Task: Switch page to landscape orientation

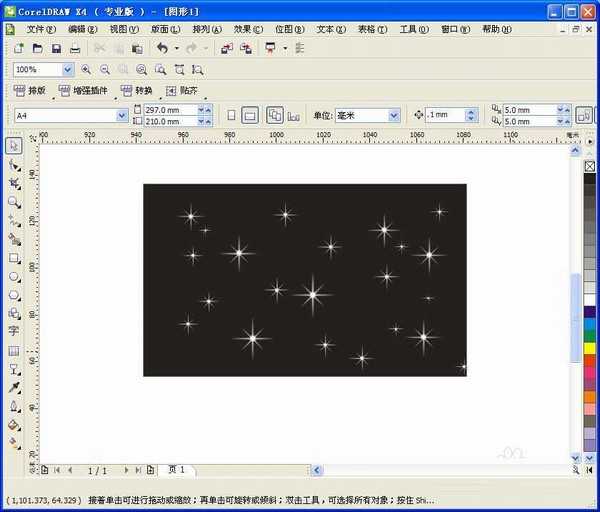Action: click(250, 115)
